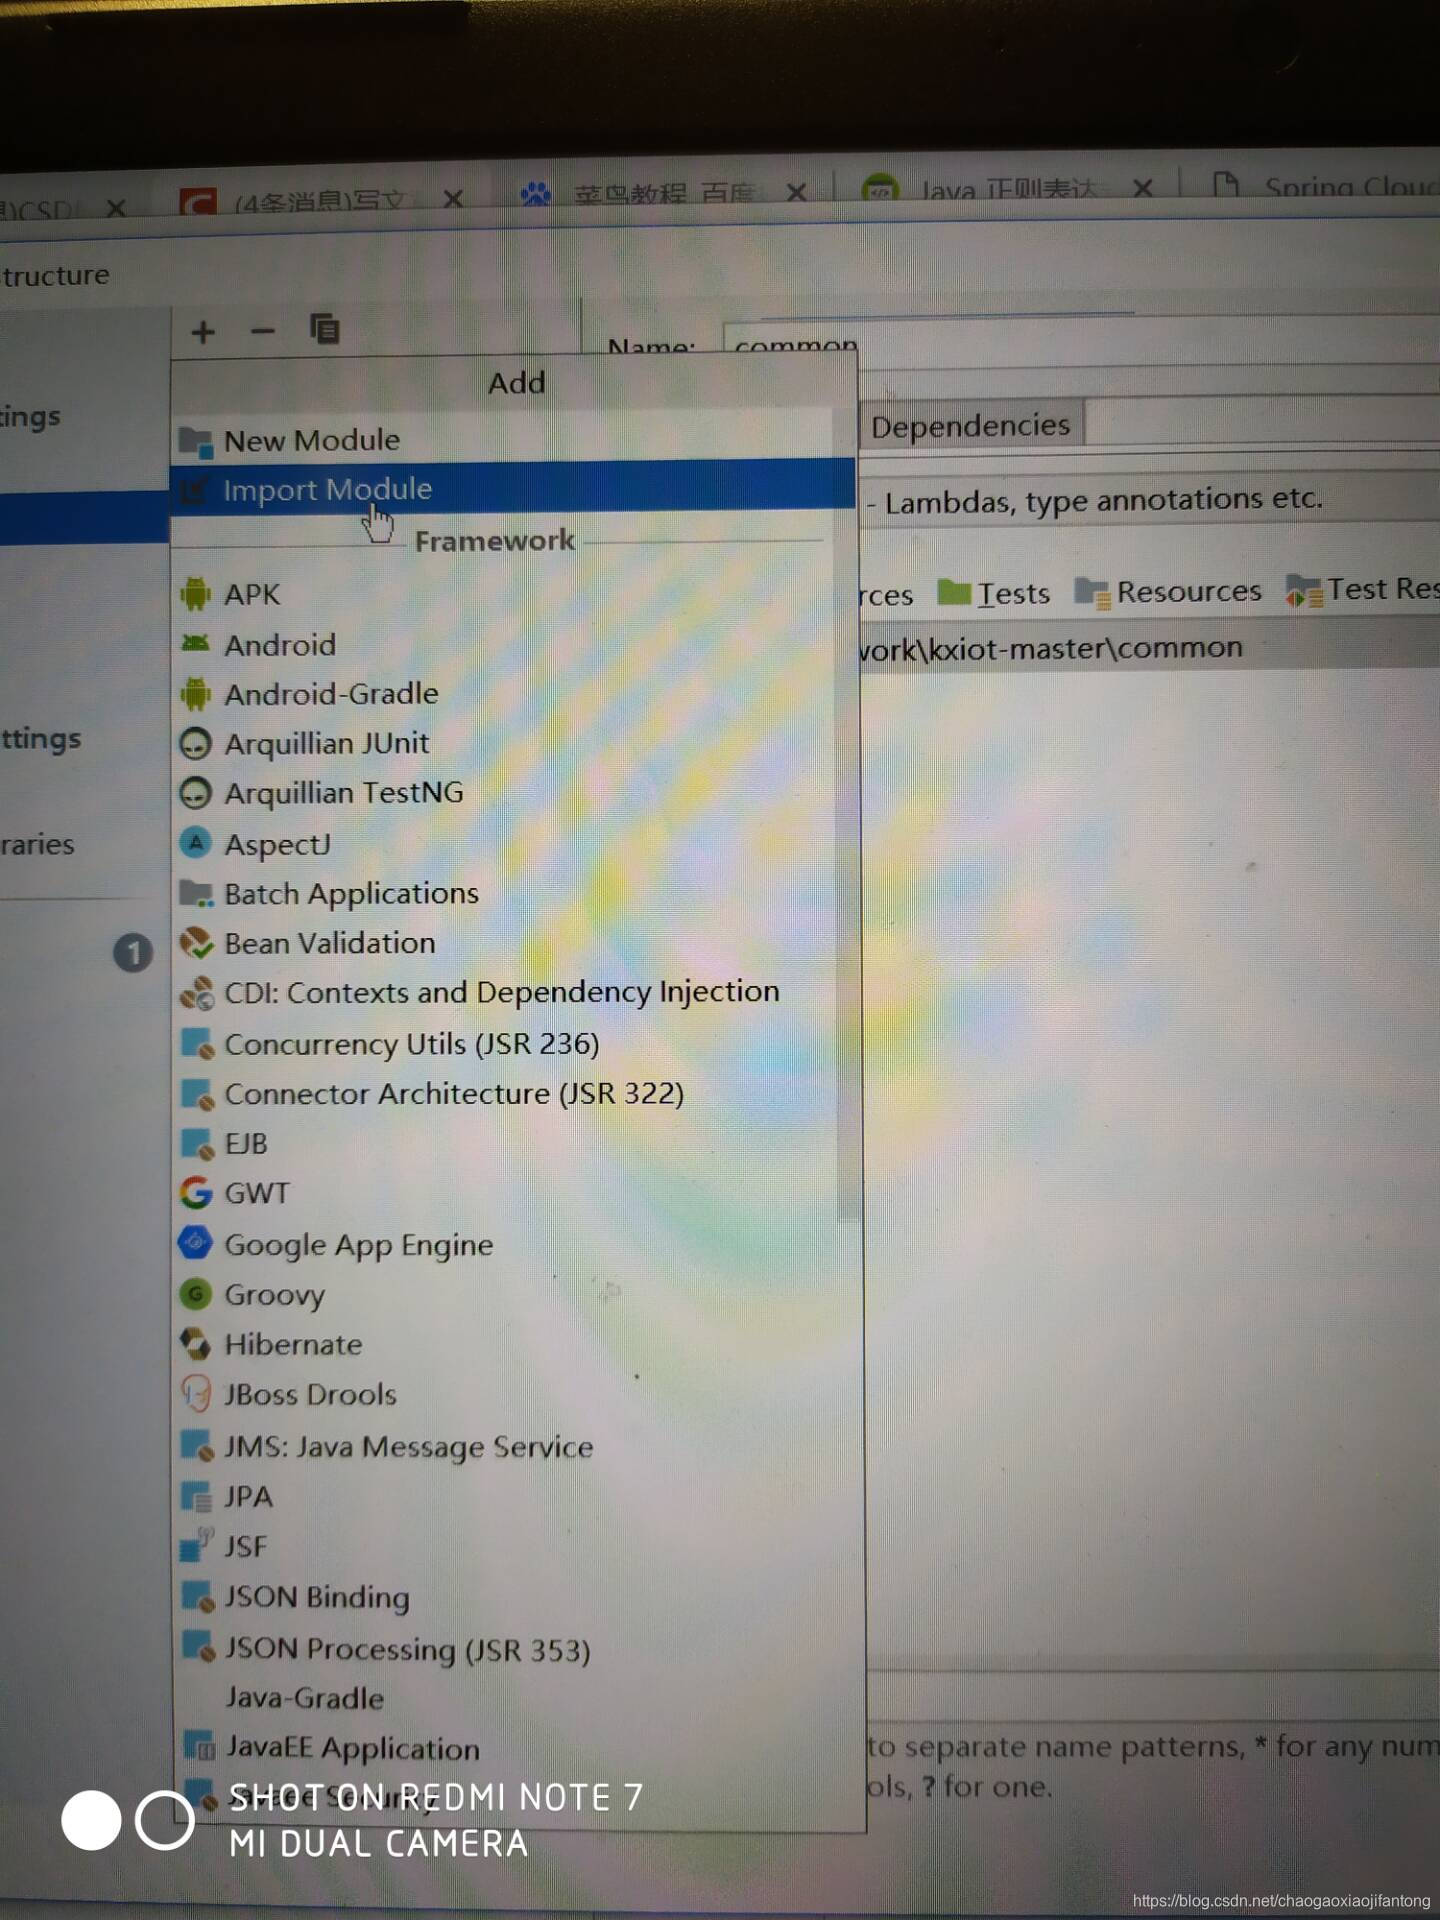Click the JBoss Drools icon
Viewport: 1440px width, 1920px height.
pos(196,1394)
